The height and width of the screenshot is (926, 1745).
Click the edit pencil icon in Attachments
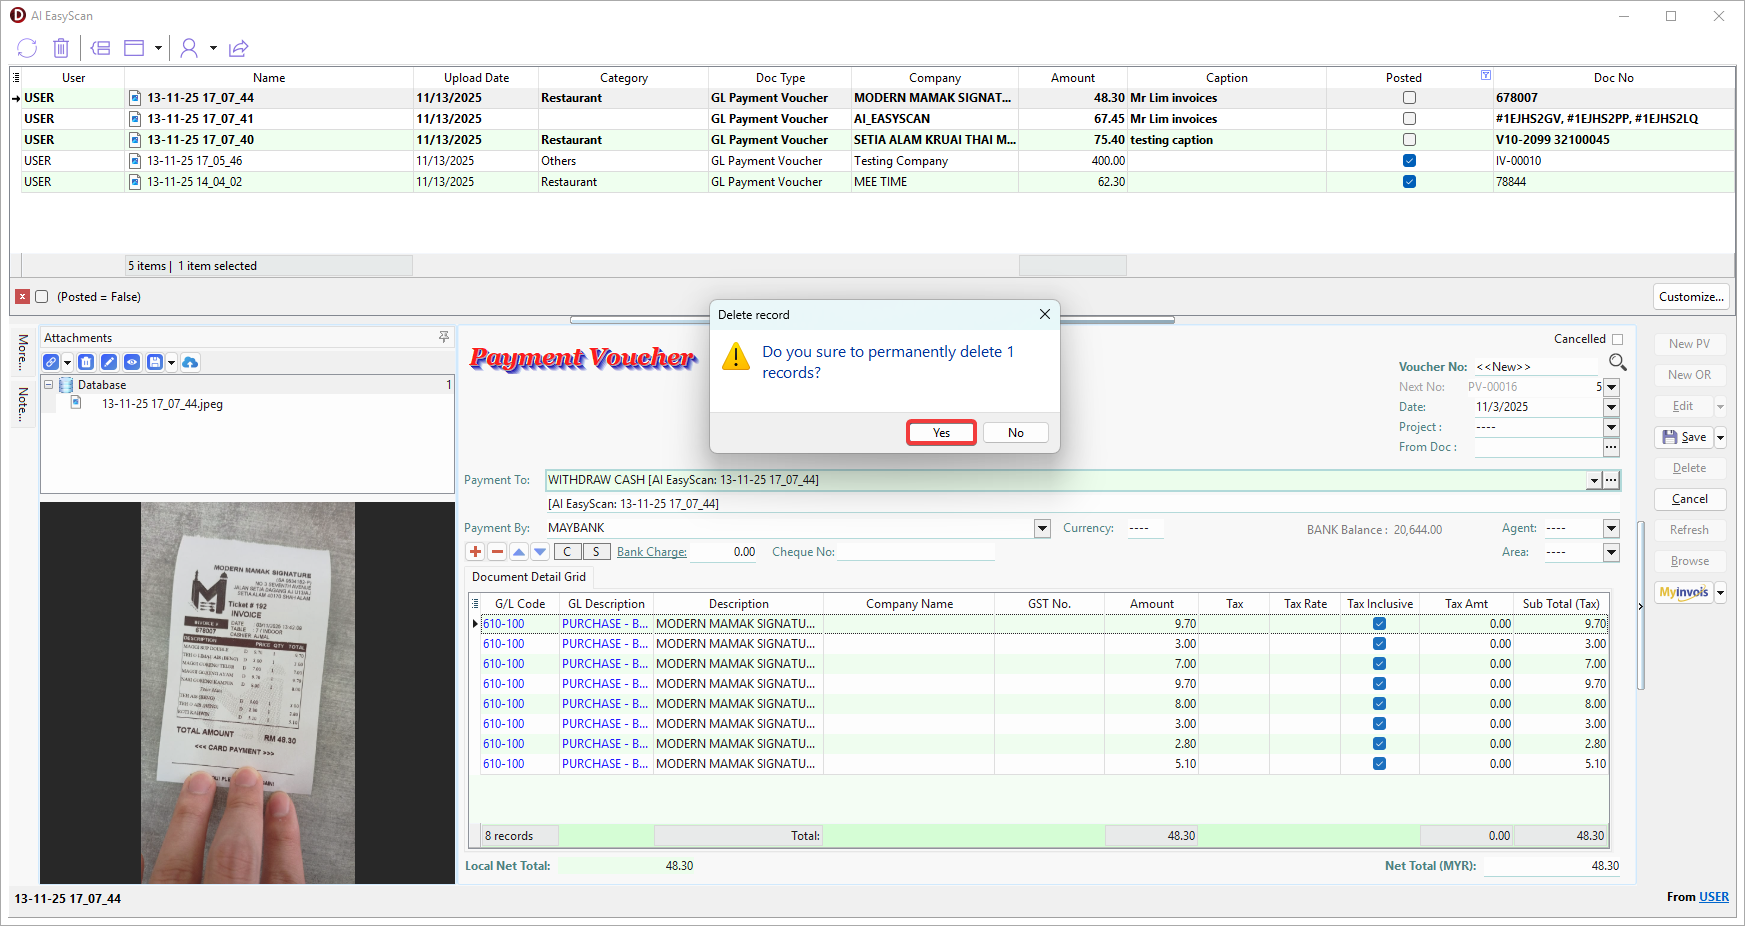click(109, 362)
